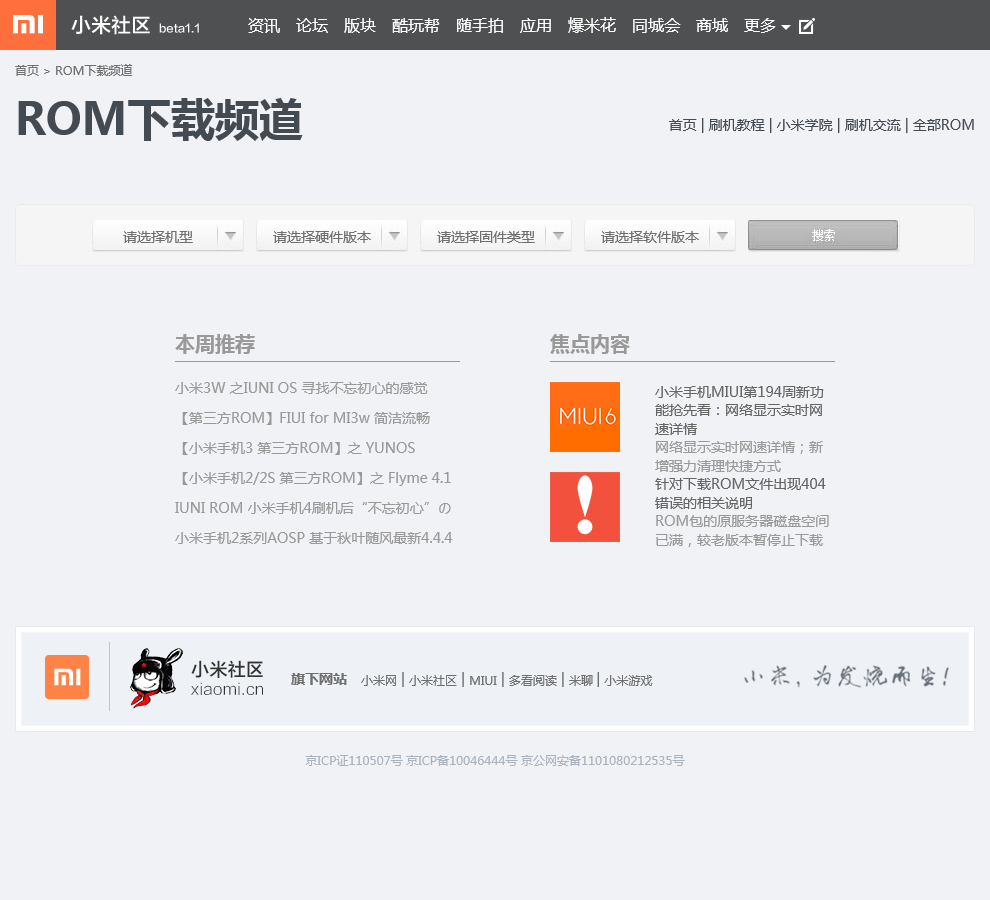This screenshot has height=900, width=990.
Task: Open the 小米学院 link
Action: pos(804,125)
